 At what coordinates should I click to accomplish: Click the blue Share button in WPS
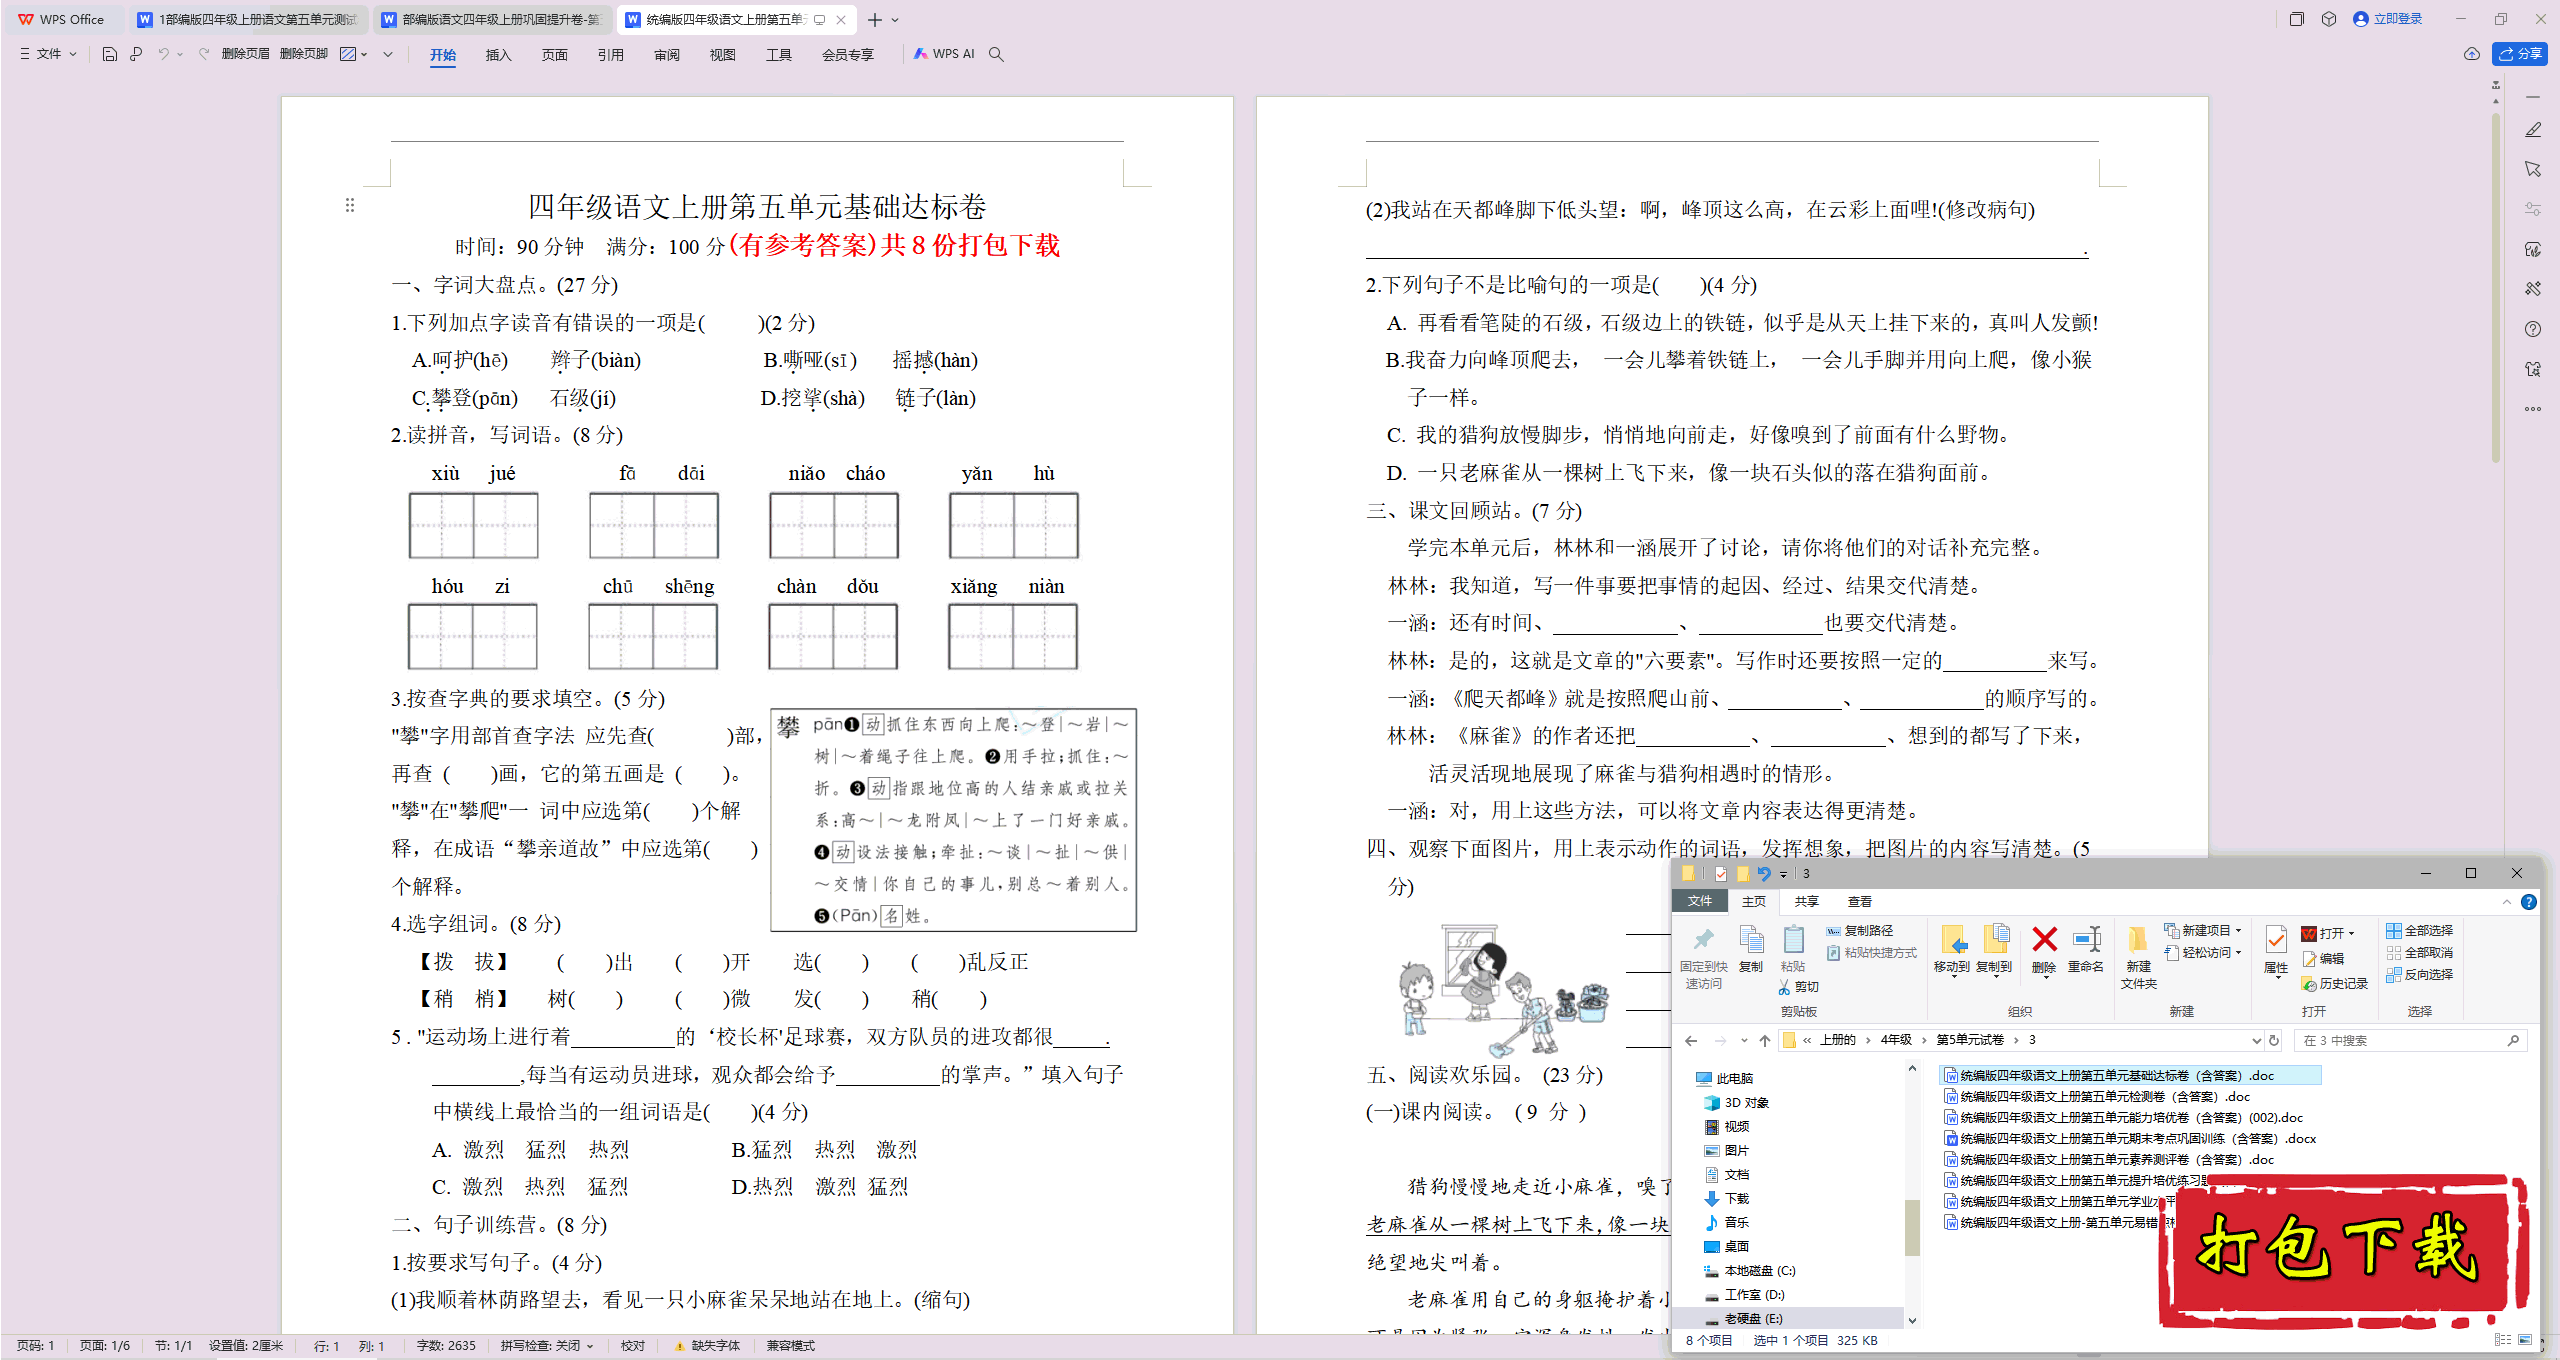pyautogui.click(x=2520, y=54)
